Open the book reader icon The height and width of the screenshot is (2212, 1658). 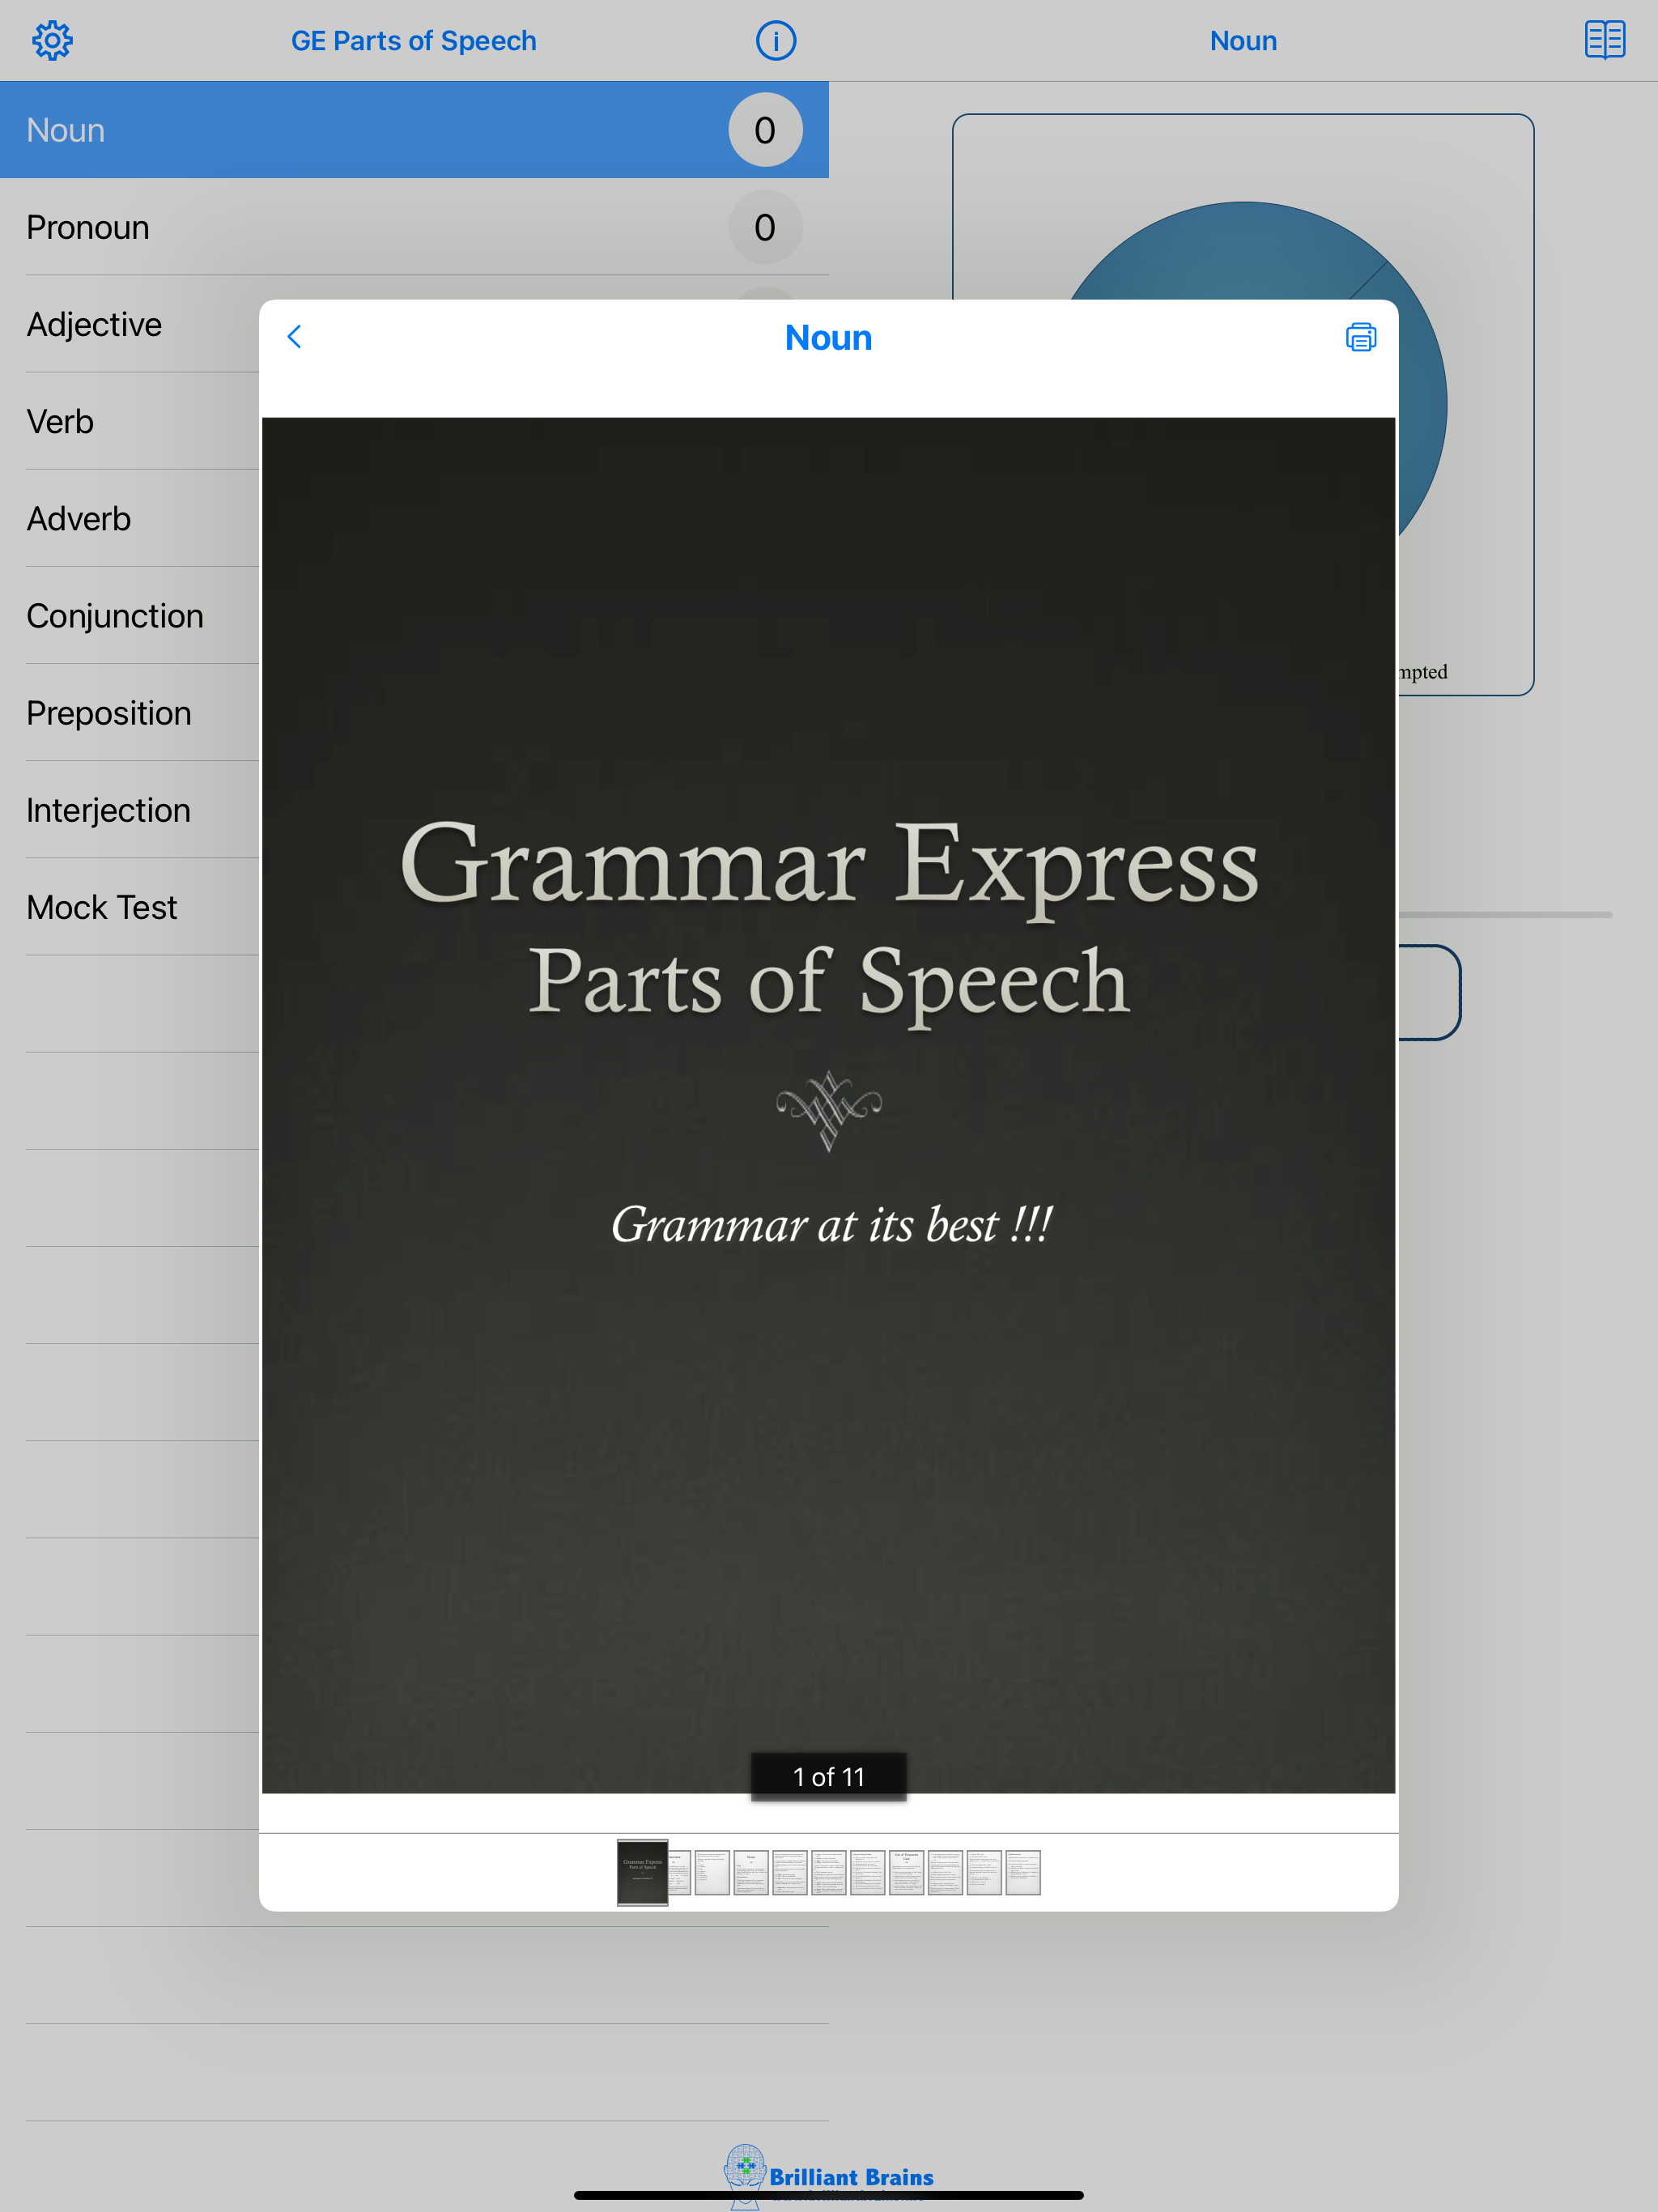pos(1604,41)
